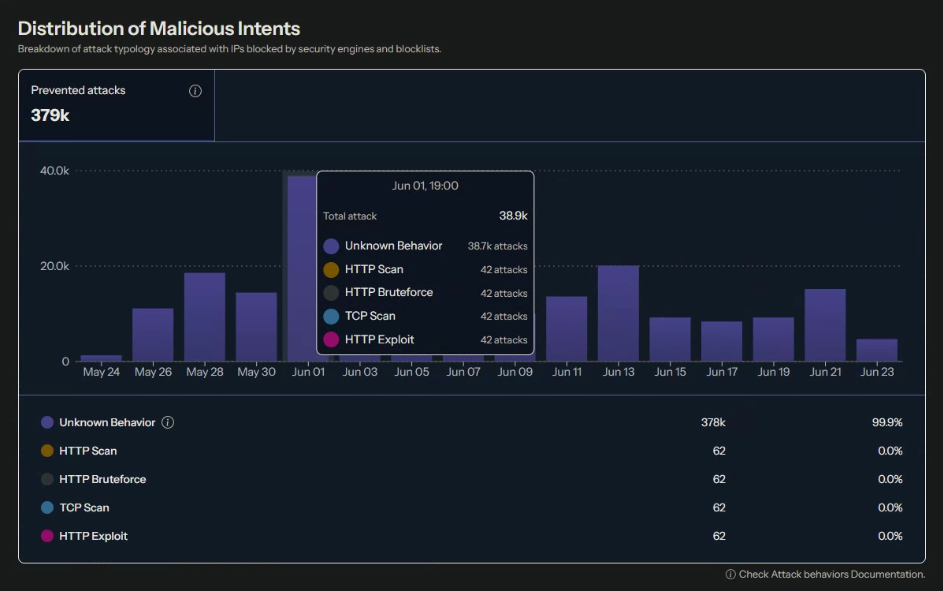Click the bar above Jun 13

(x=618, y=313)
